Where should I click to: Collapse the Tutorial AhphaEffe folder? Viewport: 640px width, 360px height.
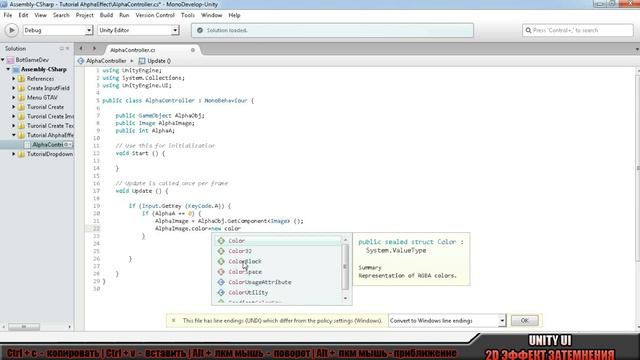coord(14,135)
